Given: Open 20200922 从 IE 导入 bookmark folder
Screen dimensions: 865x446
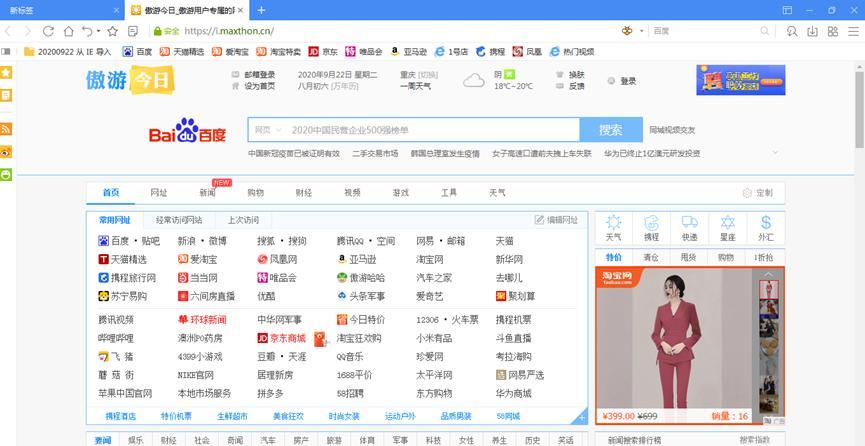Looking at the screenshot, I should click(67, 52).
